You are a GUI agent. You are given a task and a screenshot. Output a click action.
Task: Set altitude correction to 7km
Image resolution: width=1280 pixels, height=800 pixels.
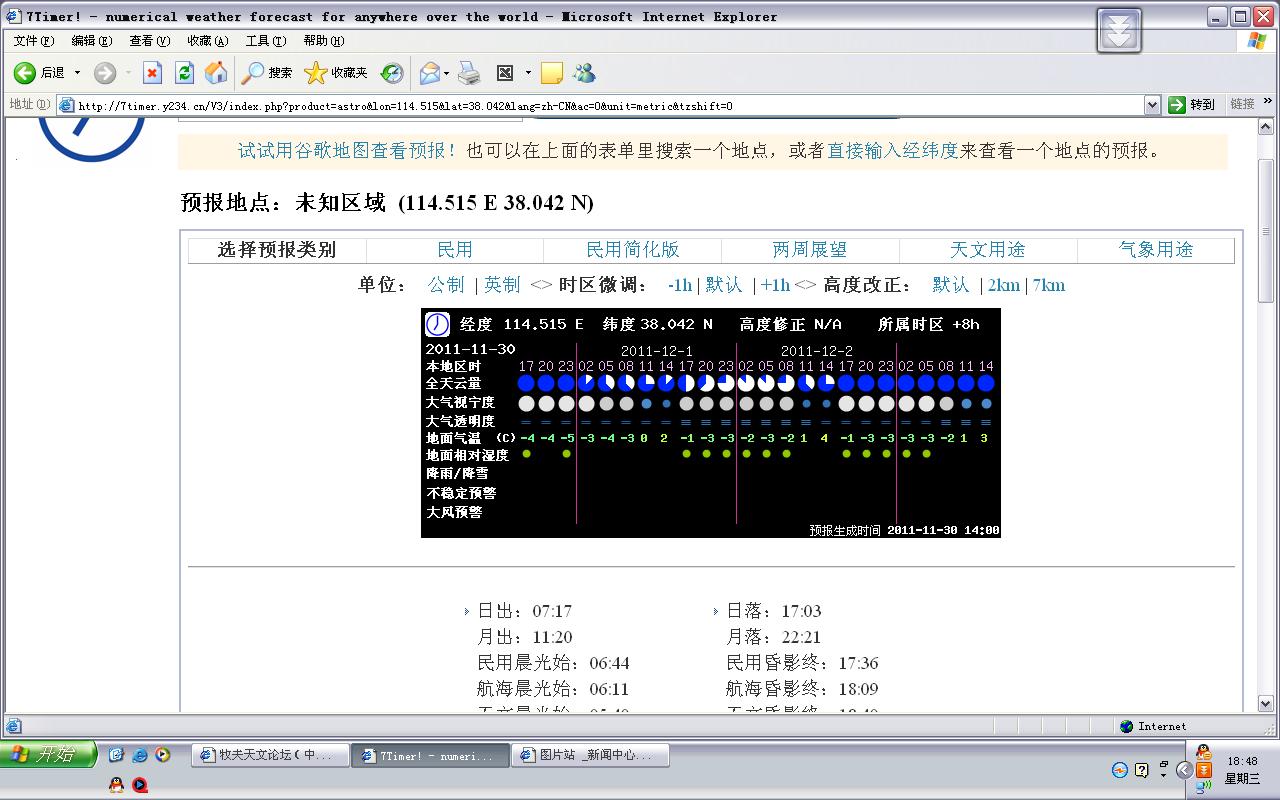point(1049,285)
